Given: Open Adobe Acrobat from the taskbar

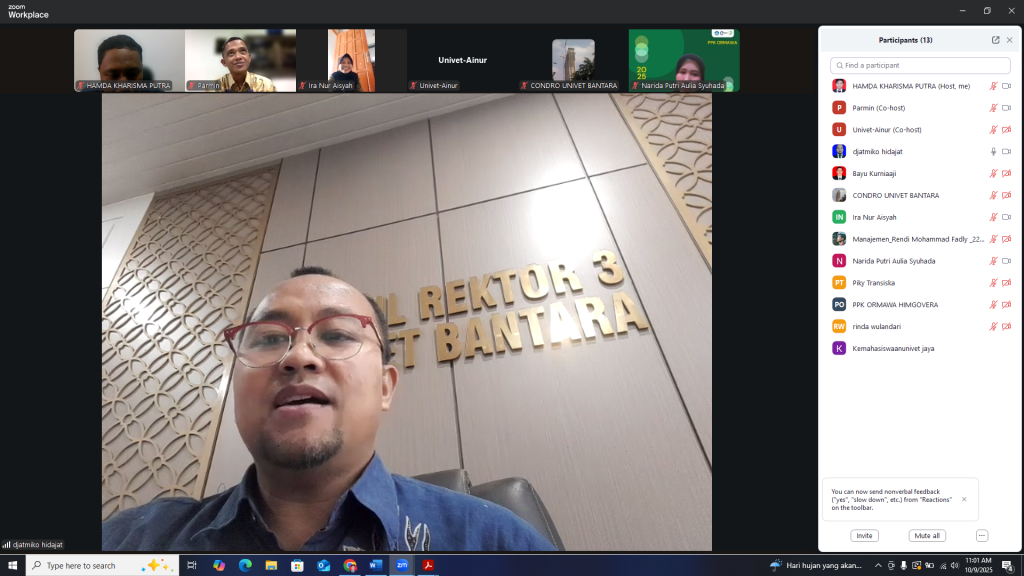Looking at the screenshot, I should click(428, 565).
